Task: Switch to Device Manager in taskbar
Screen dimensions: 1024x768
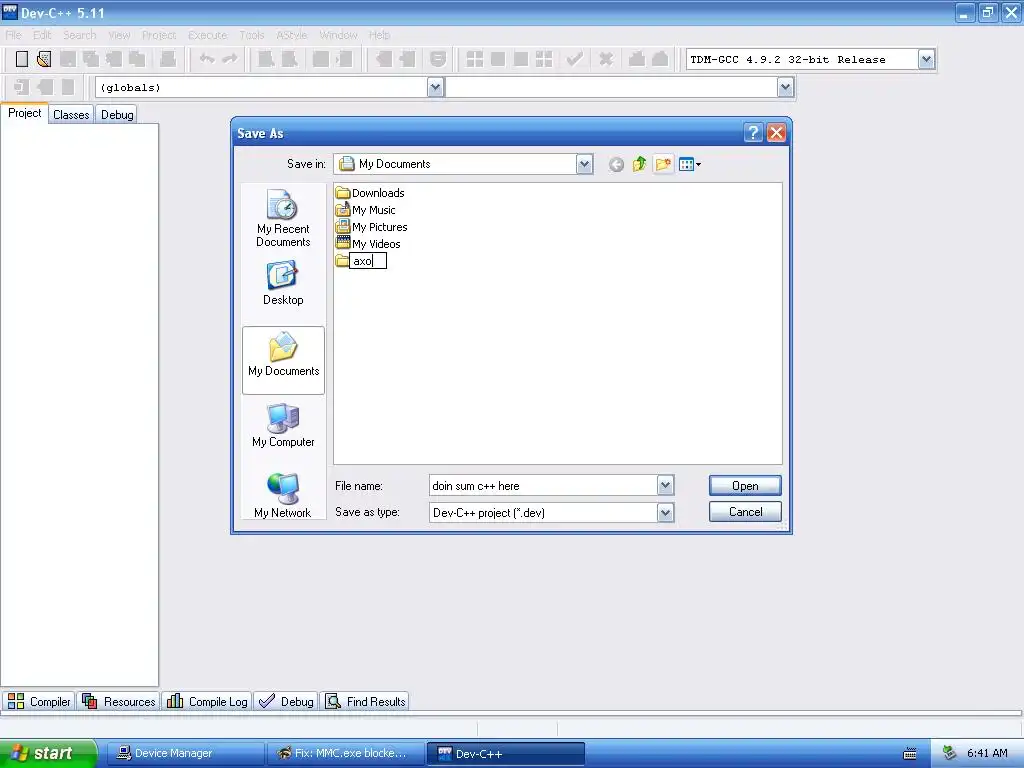Action: click(185, 753)
